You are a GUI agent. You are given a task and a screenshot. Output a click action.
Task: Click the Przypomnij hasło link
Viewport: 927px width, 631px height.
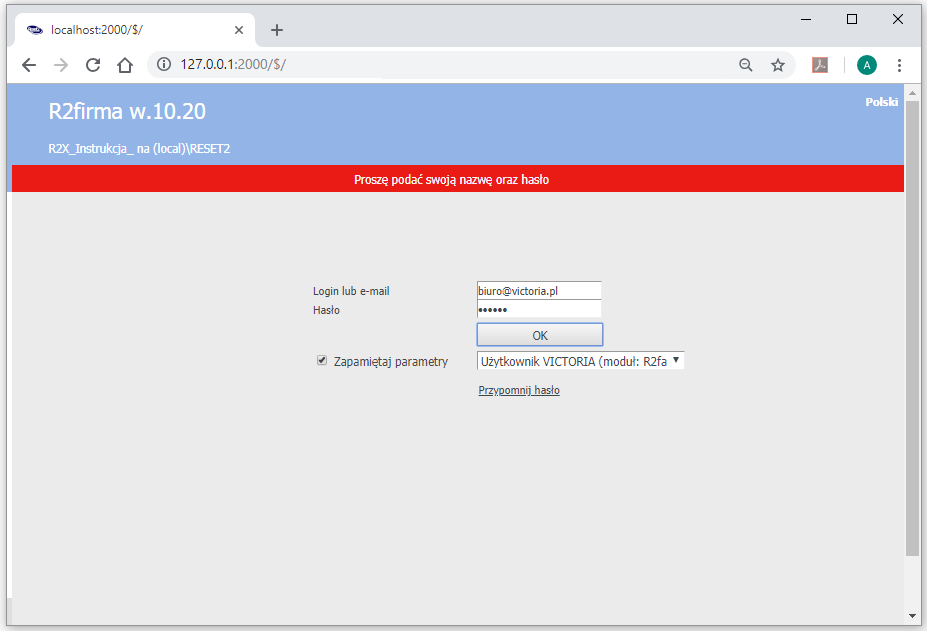(x=519, y=390)
